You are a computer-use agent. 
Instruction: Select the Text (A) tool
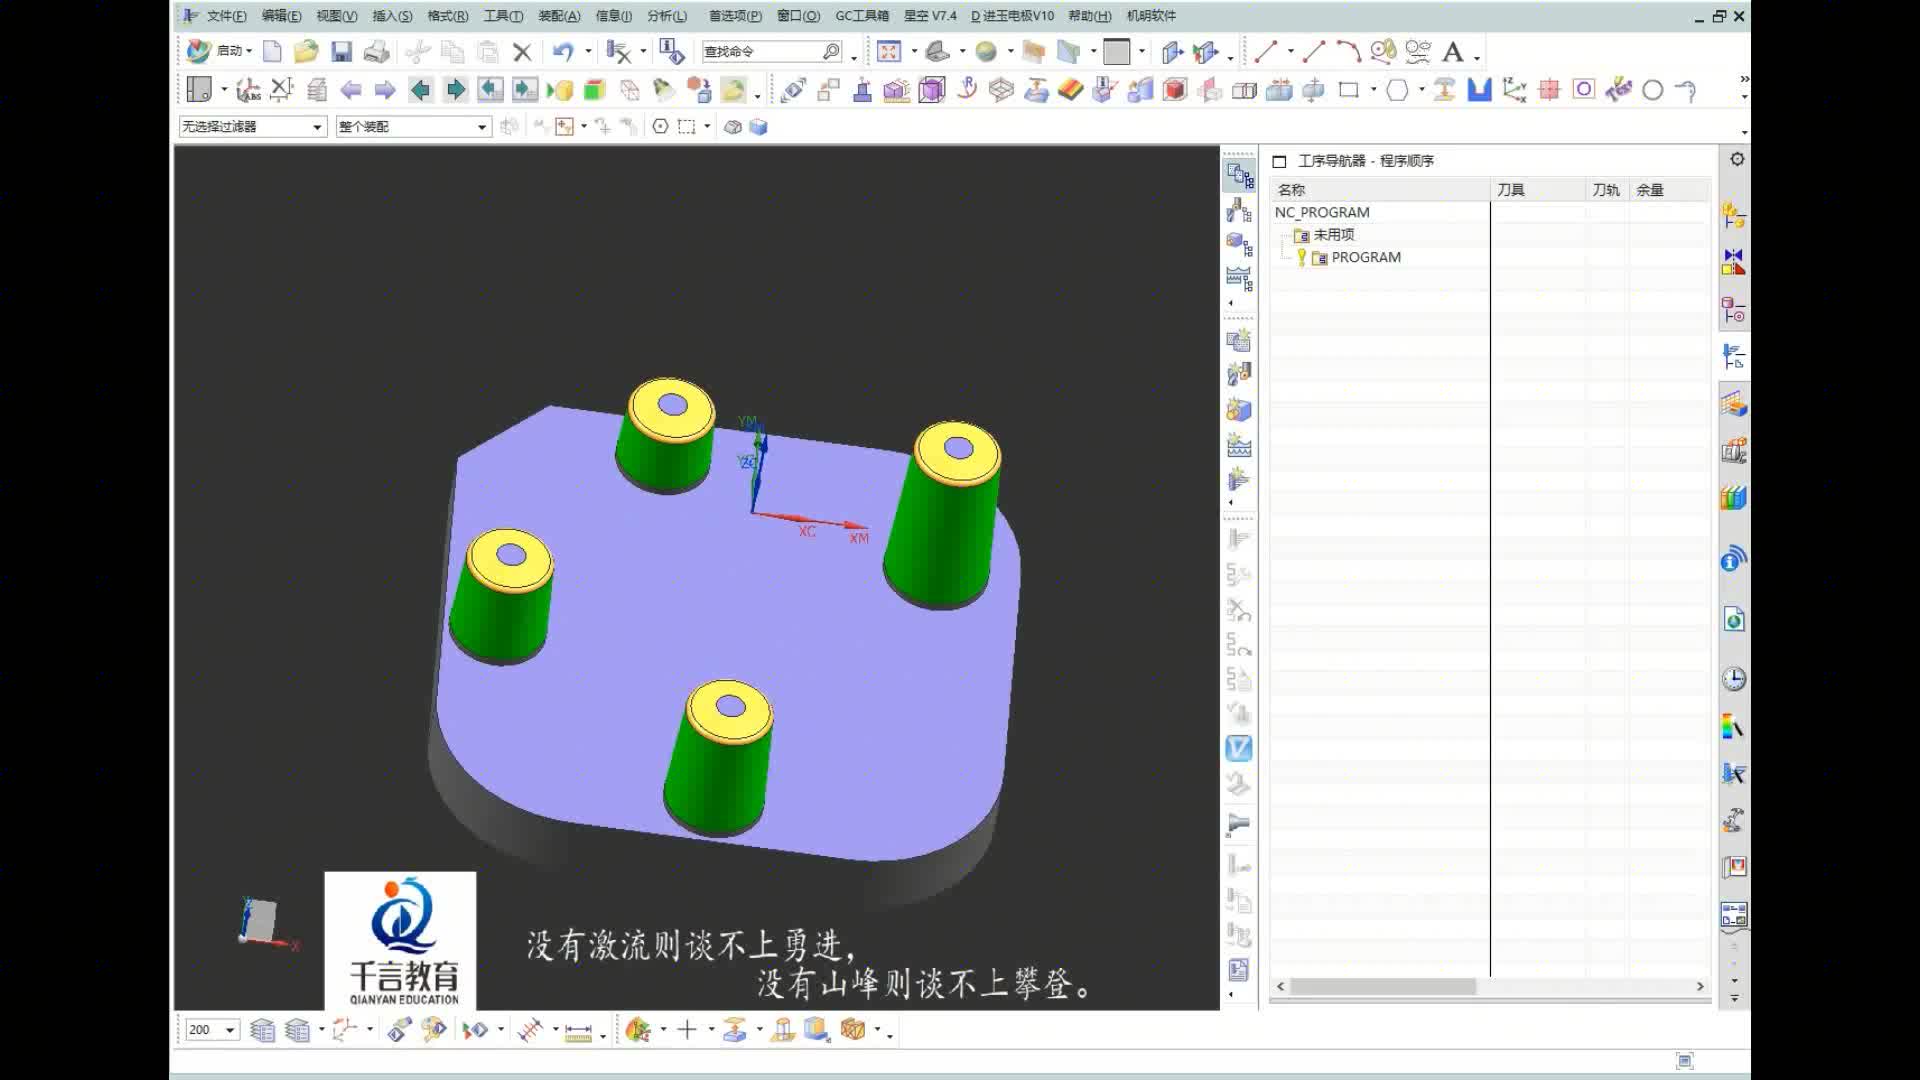(x=1453, y=52)
